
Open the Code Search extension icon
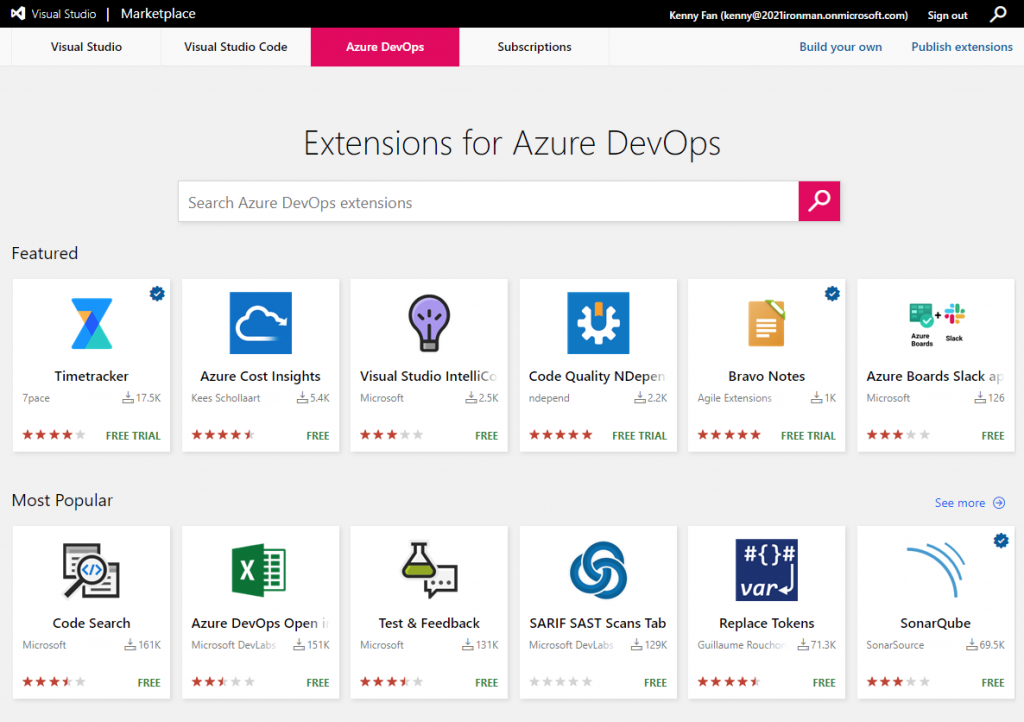(x=91, y=570)
